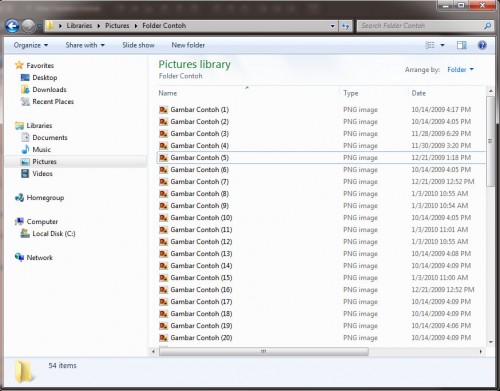This screenshot has height=391, width=500.
Task: Start the Slide show
Action: tap(138, 45)
